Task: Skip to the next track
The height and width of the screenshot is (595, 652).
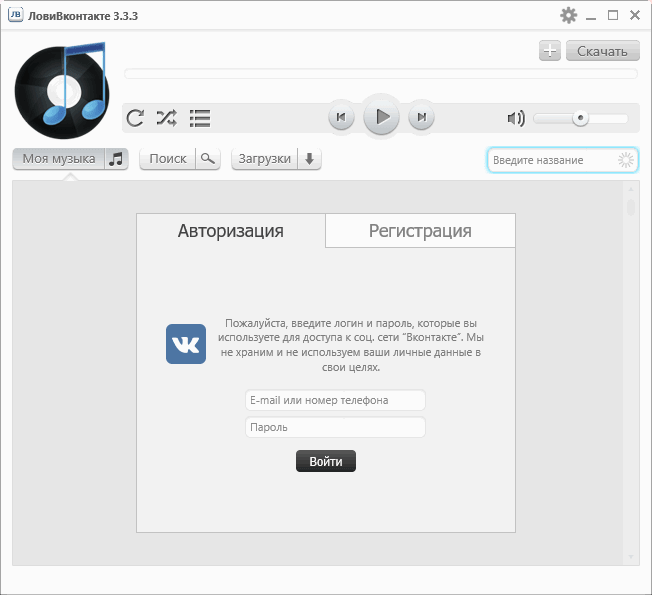Action: coord(421,117)
